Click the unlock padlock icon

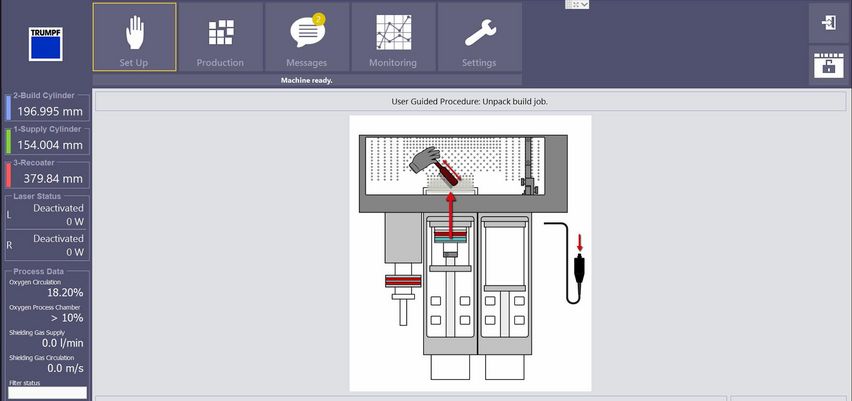829,65
